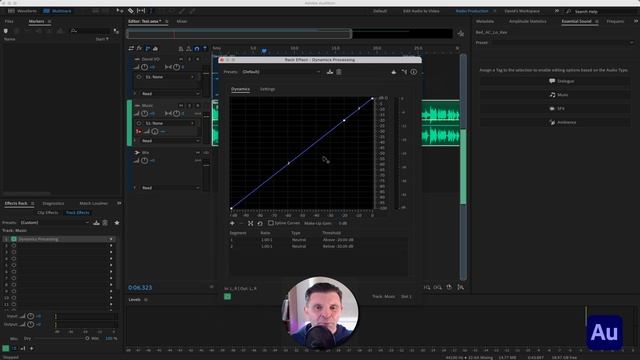This screenshot has width=640, height=360.
Task: Save preset in Dynamics Processing window
Action: (x=330, y=72)
